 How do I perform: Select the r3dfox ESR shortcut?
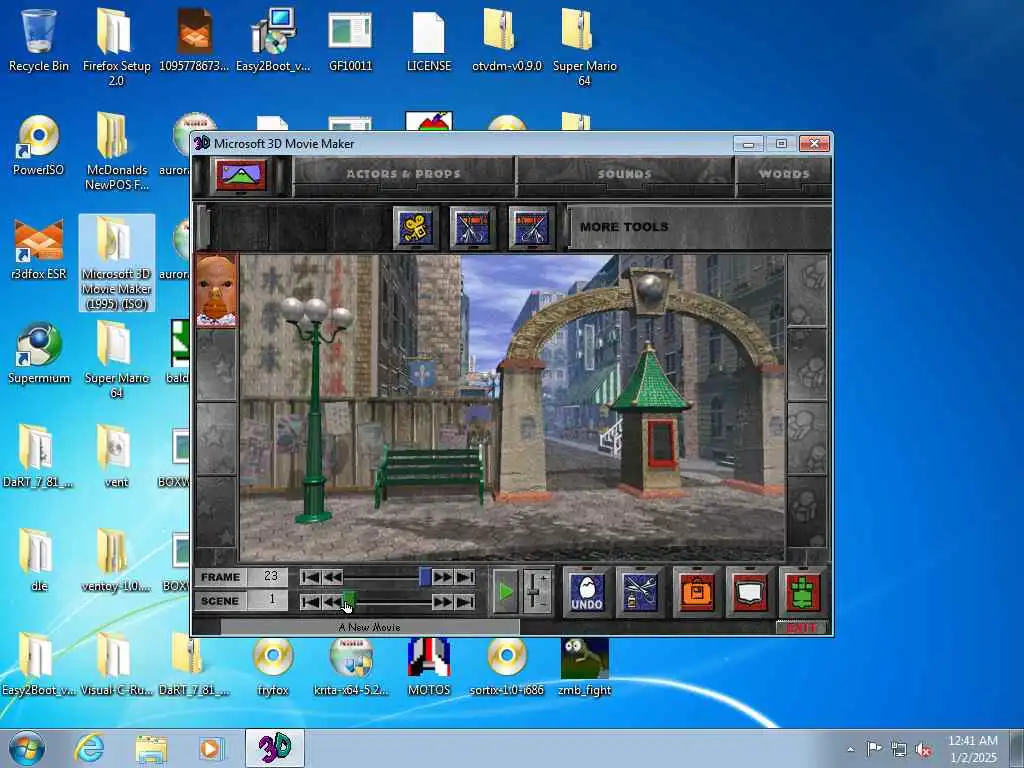click(39, 249)
